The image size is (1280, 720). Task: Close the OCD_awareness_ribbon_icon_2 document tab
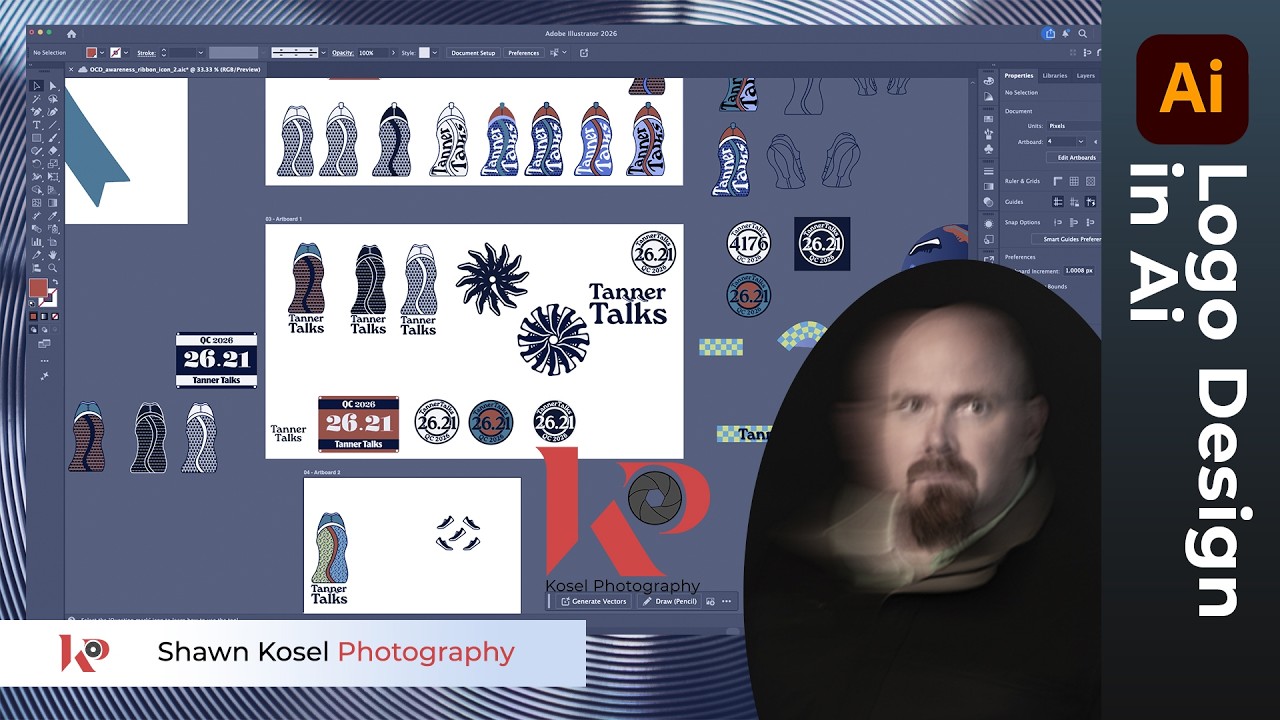70,69
